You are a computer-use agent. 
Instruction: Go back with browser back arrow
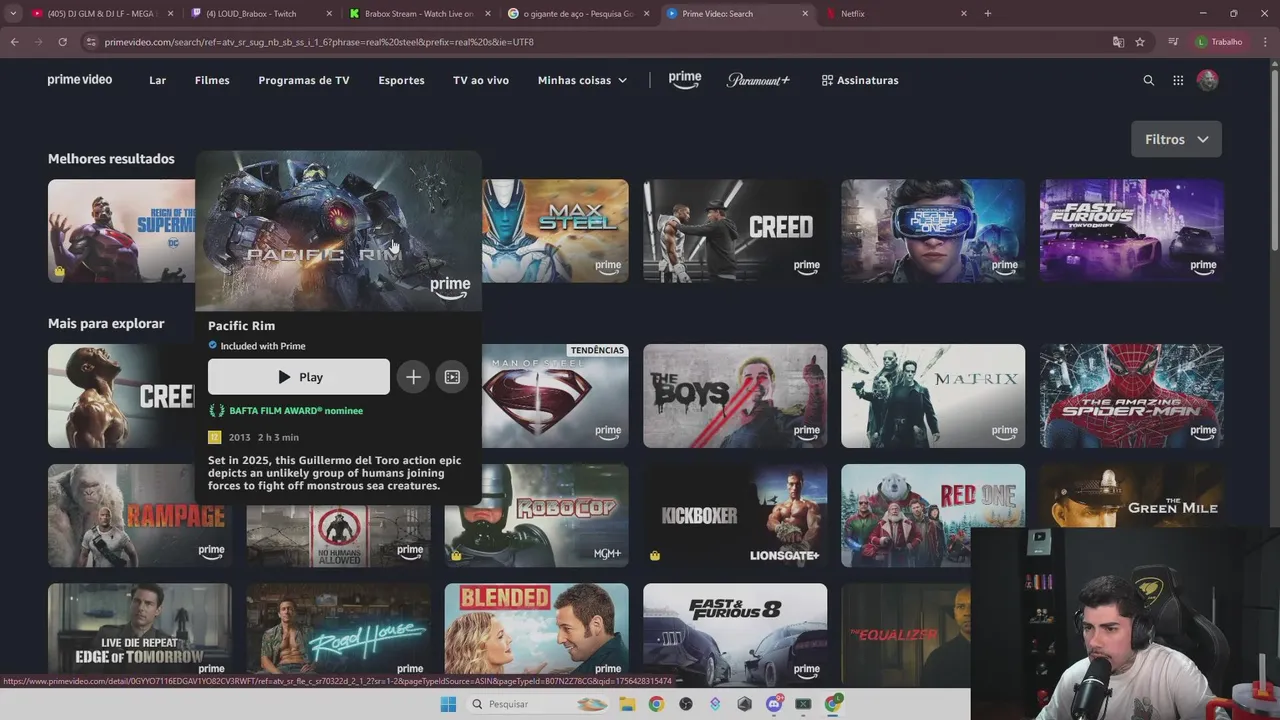[14, 42]
